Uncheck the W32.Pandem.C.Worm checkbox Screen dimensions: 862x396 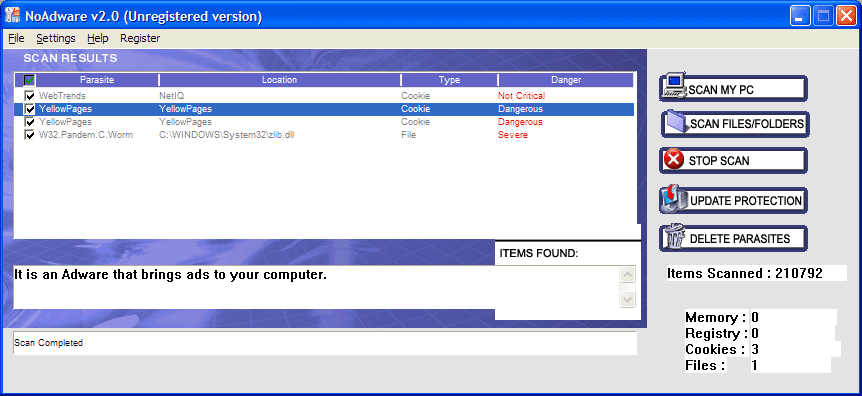[x=29, y=135]
